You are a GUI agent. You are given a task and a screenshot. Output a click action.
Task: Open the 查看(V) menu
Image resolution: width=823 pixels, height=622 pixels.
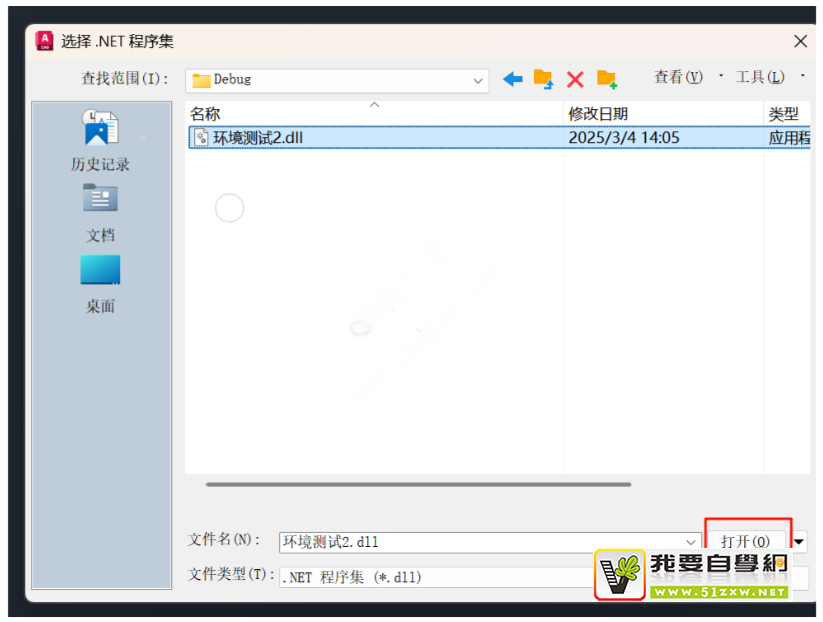click(x=678, y=78)
